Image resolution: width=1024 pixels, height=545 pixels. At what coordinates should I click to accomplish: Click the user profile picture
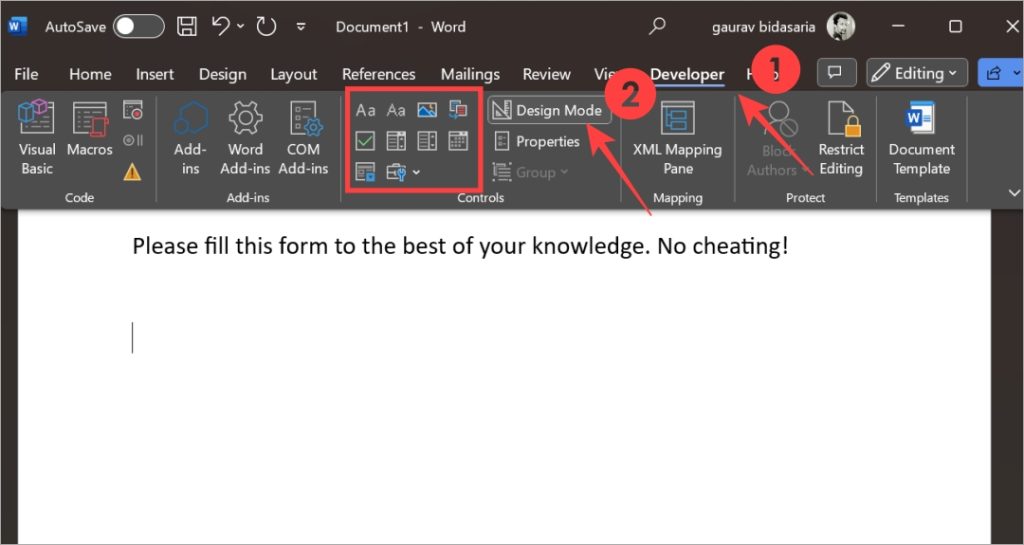[x=840, y=27]
